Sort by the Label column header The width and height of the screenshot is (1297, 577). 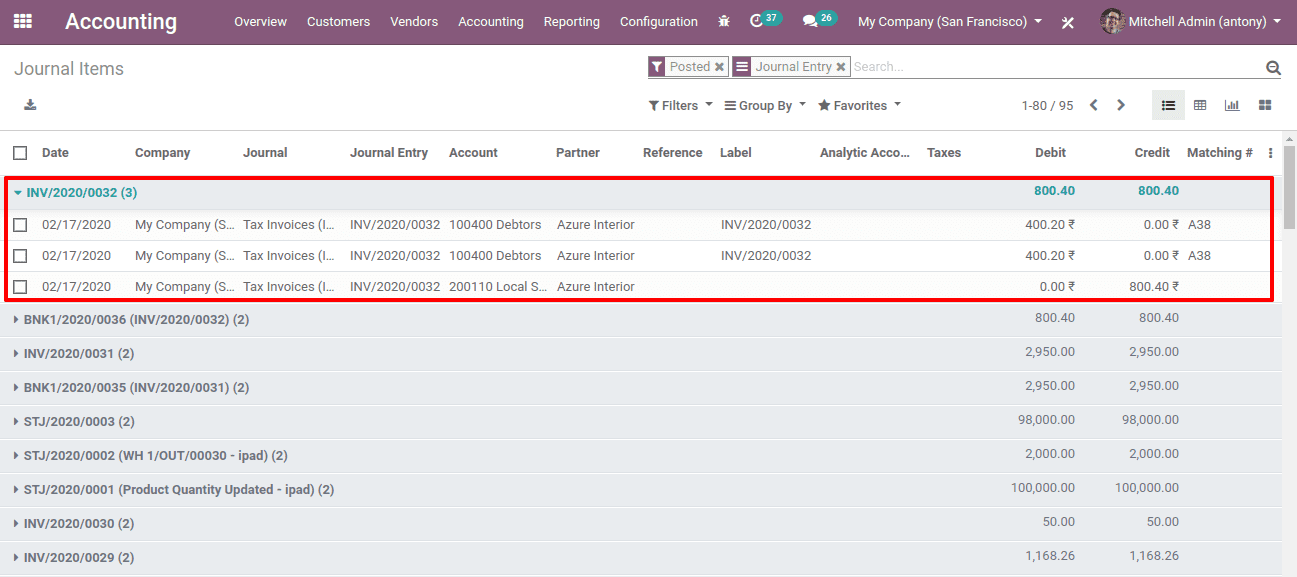[736, 153]
